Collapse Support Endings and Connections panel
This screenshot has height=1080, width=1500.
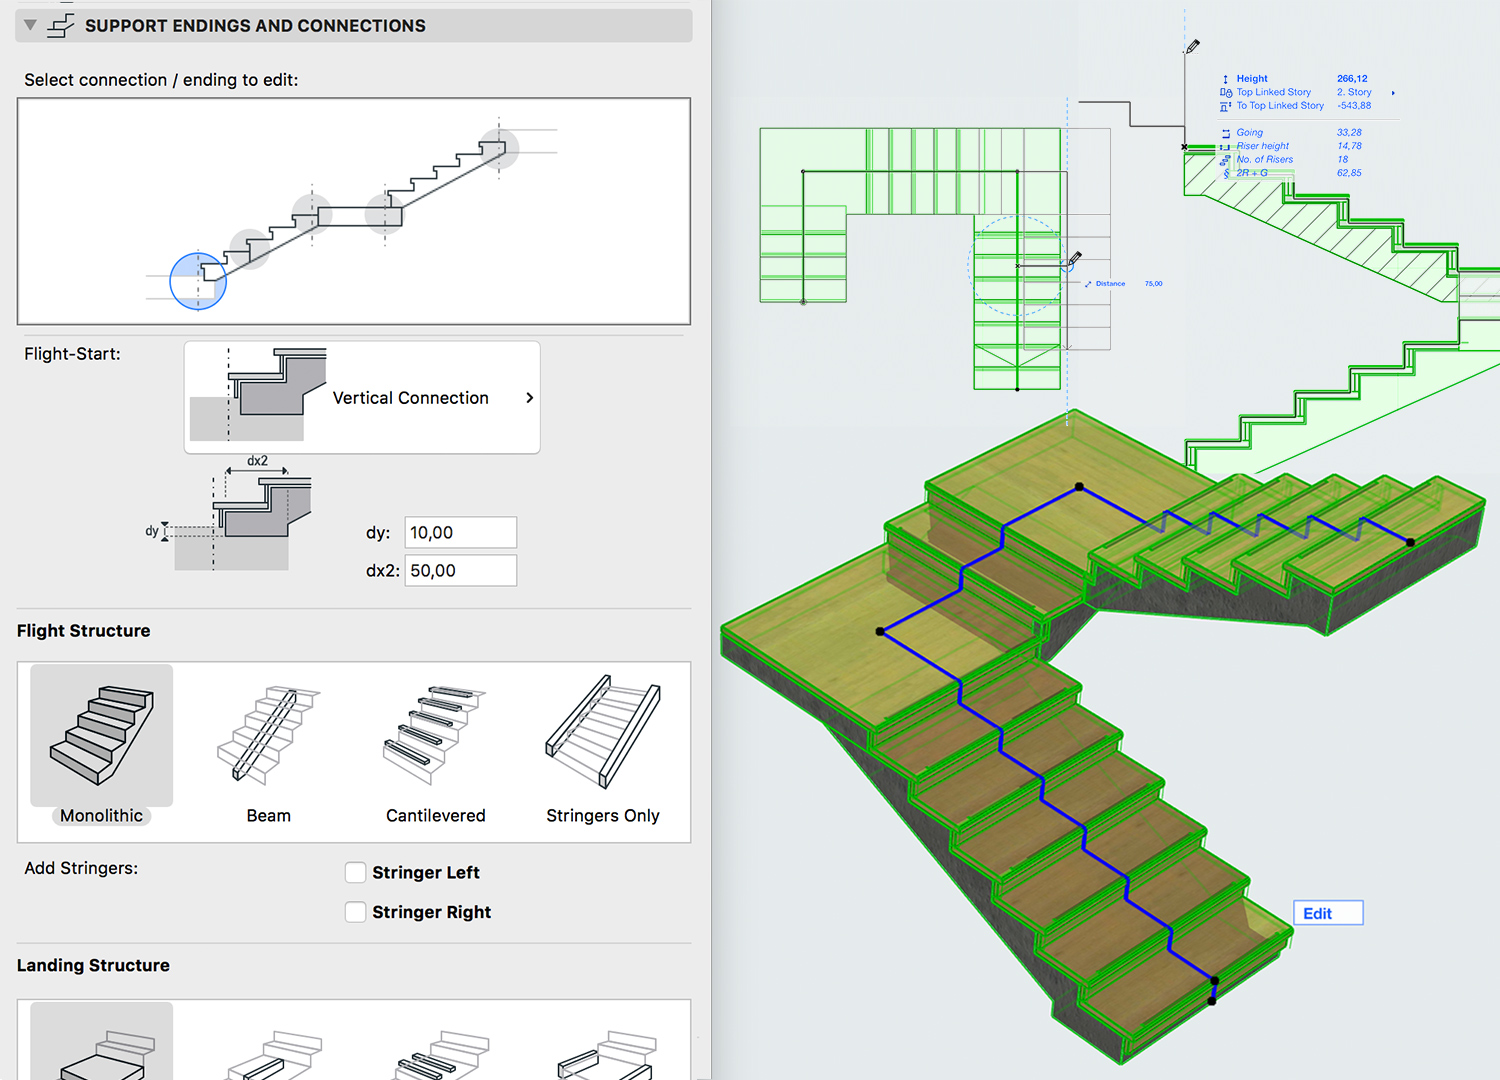[x=31, y=25]
